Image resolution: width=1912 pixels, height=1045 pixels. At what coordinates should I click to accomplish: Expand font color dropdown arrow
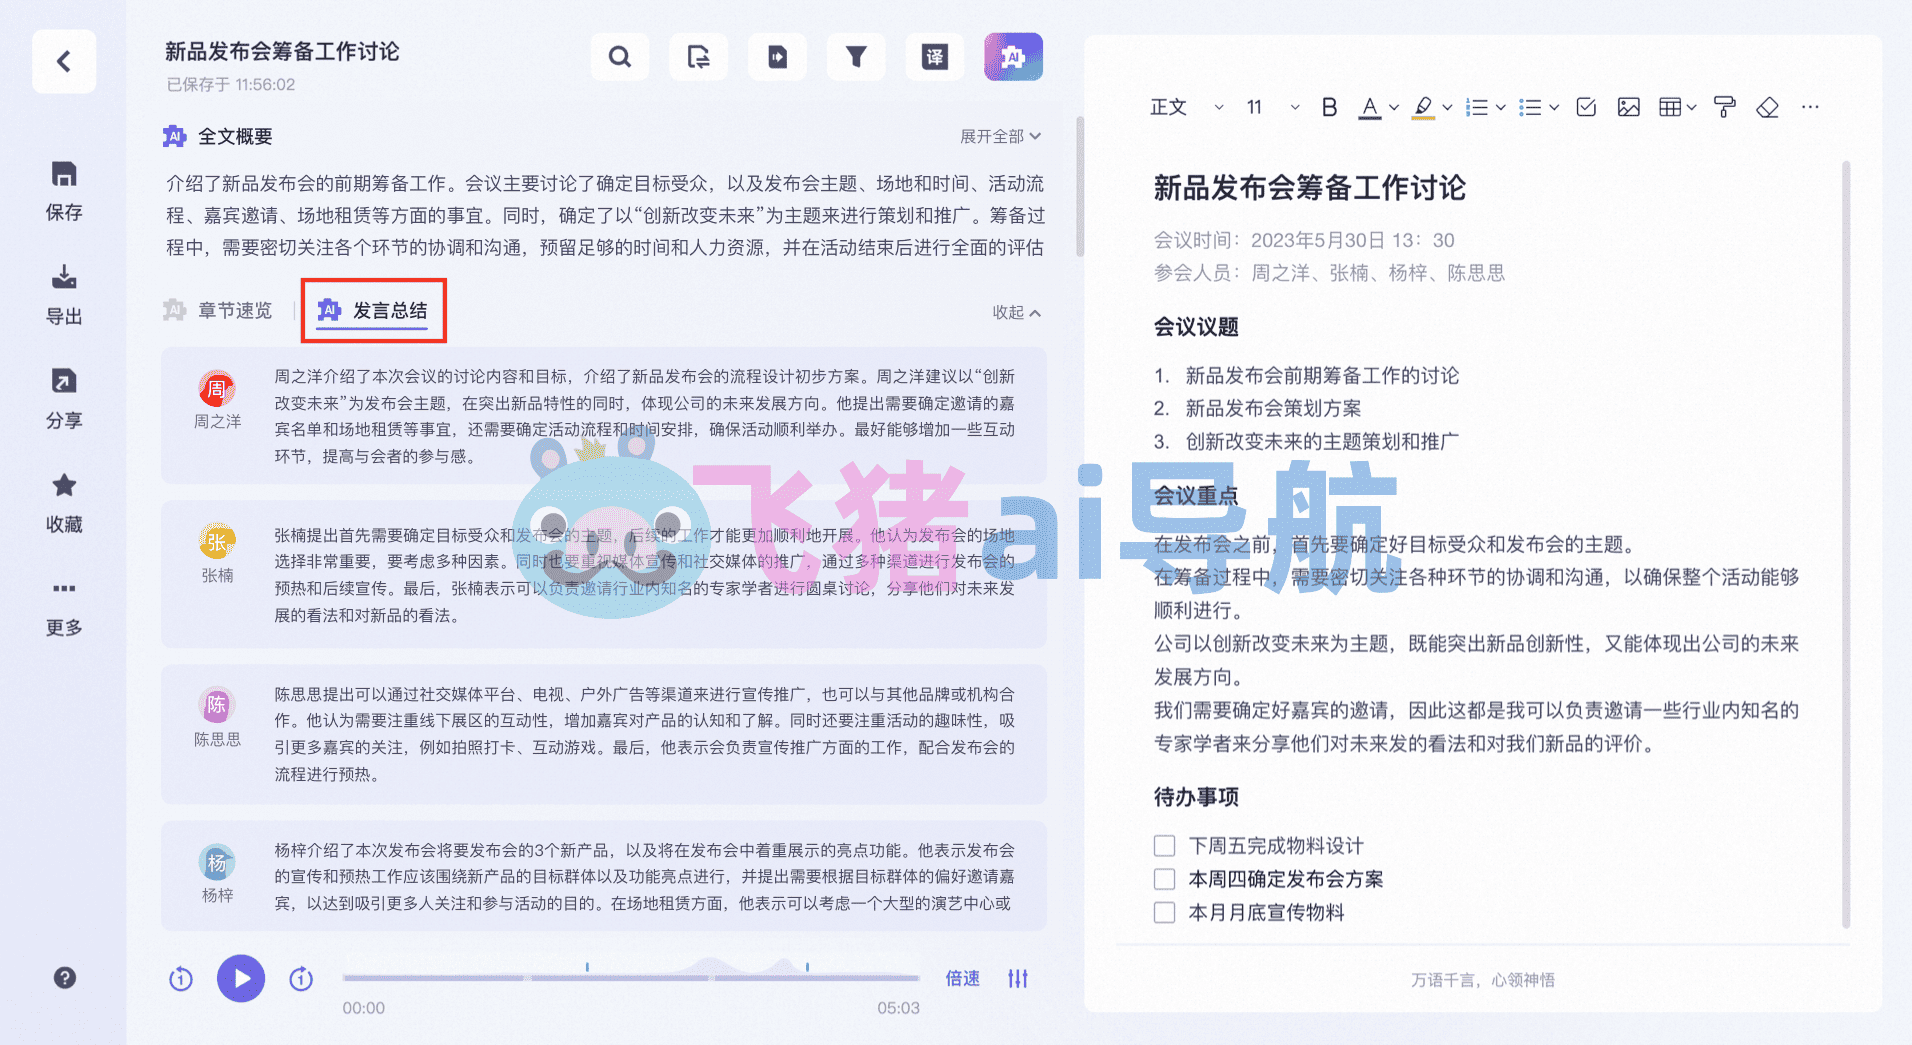click(1393, 107)
